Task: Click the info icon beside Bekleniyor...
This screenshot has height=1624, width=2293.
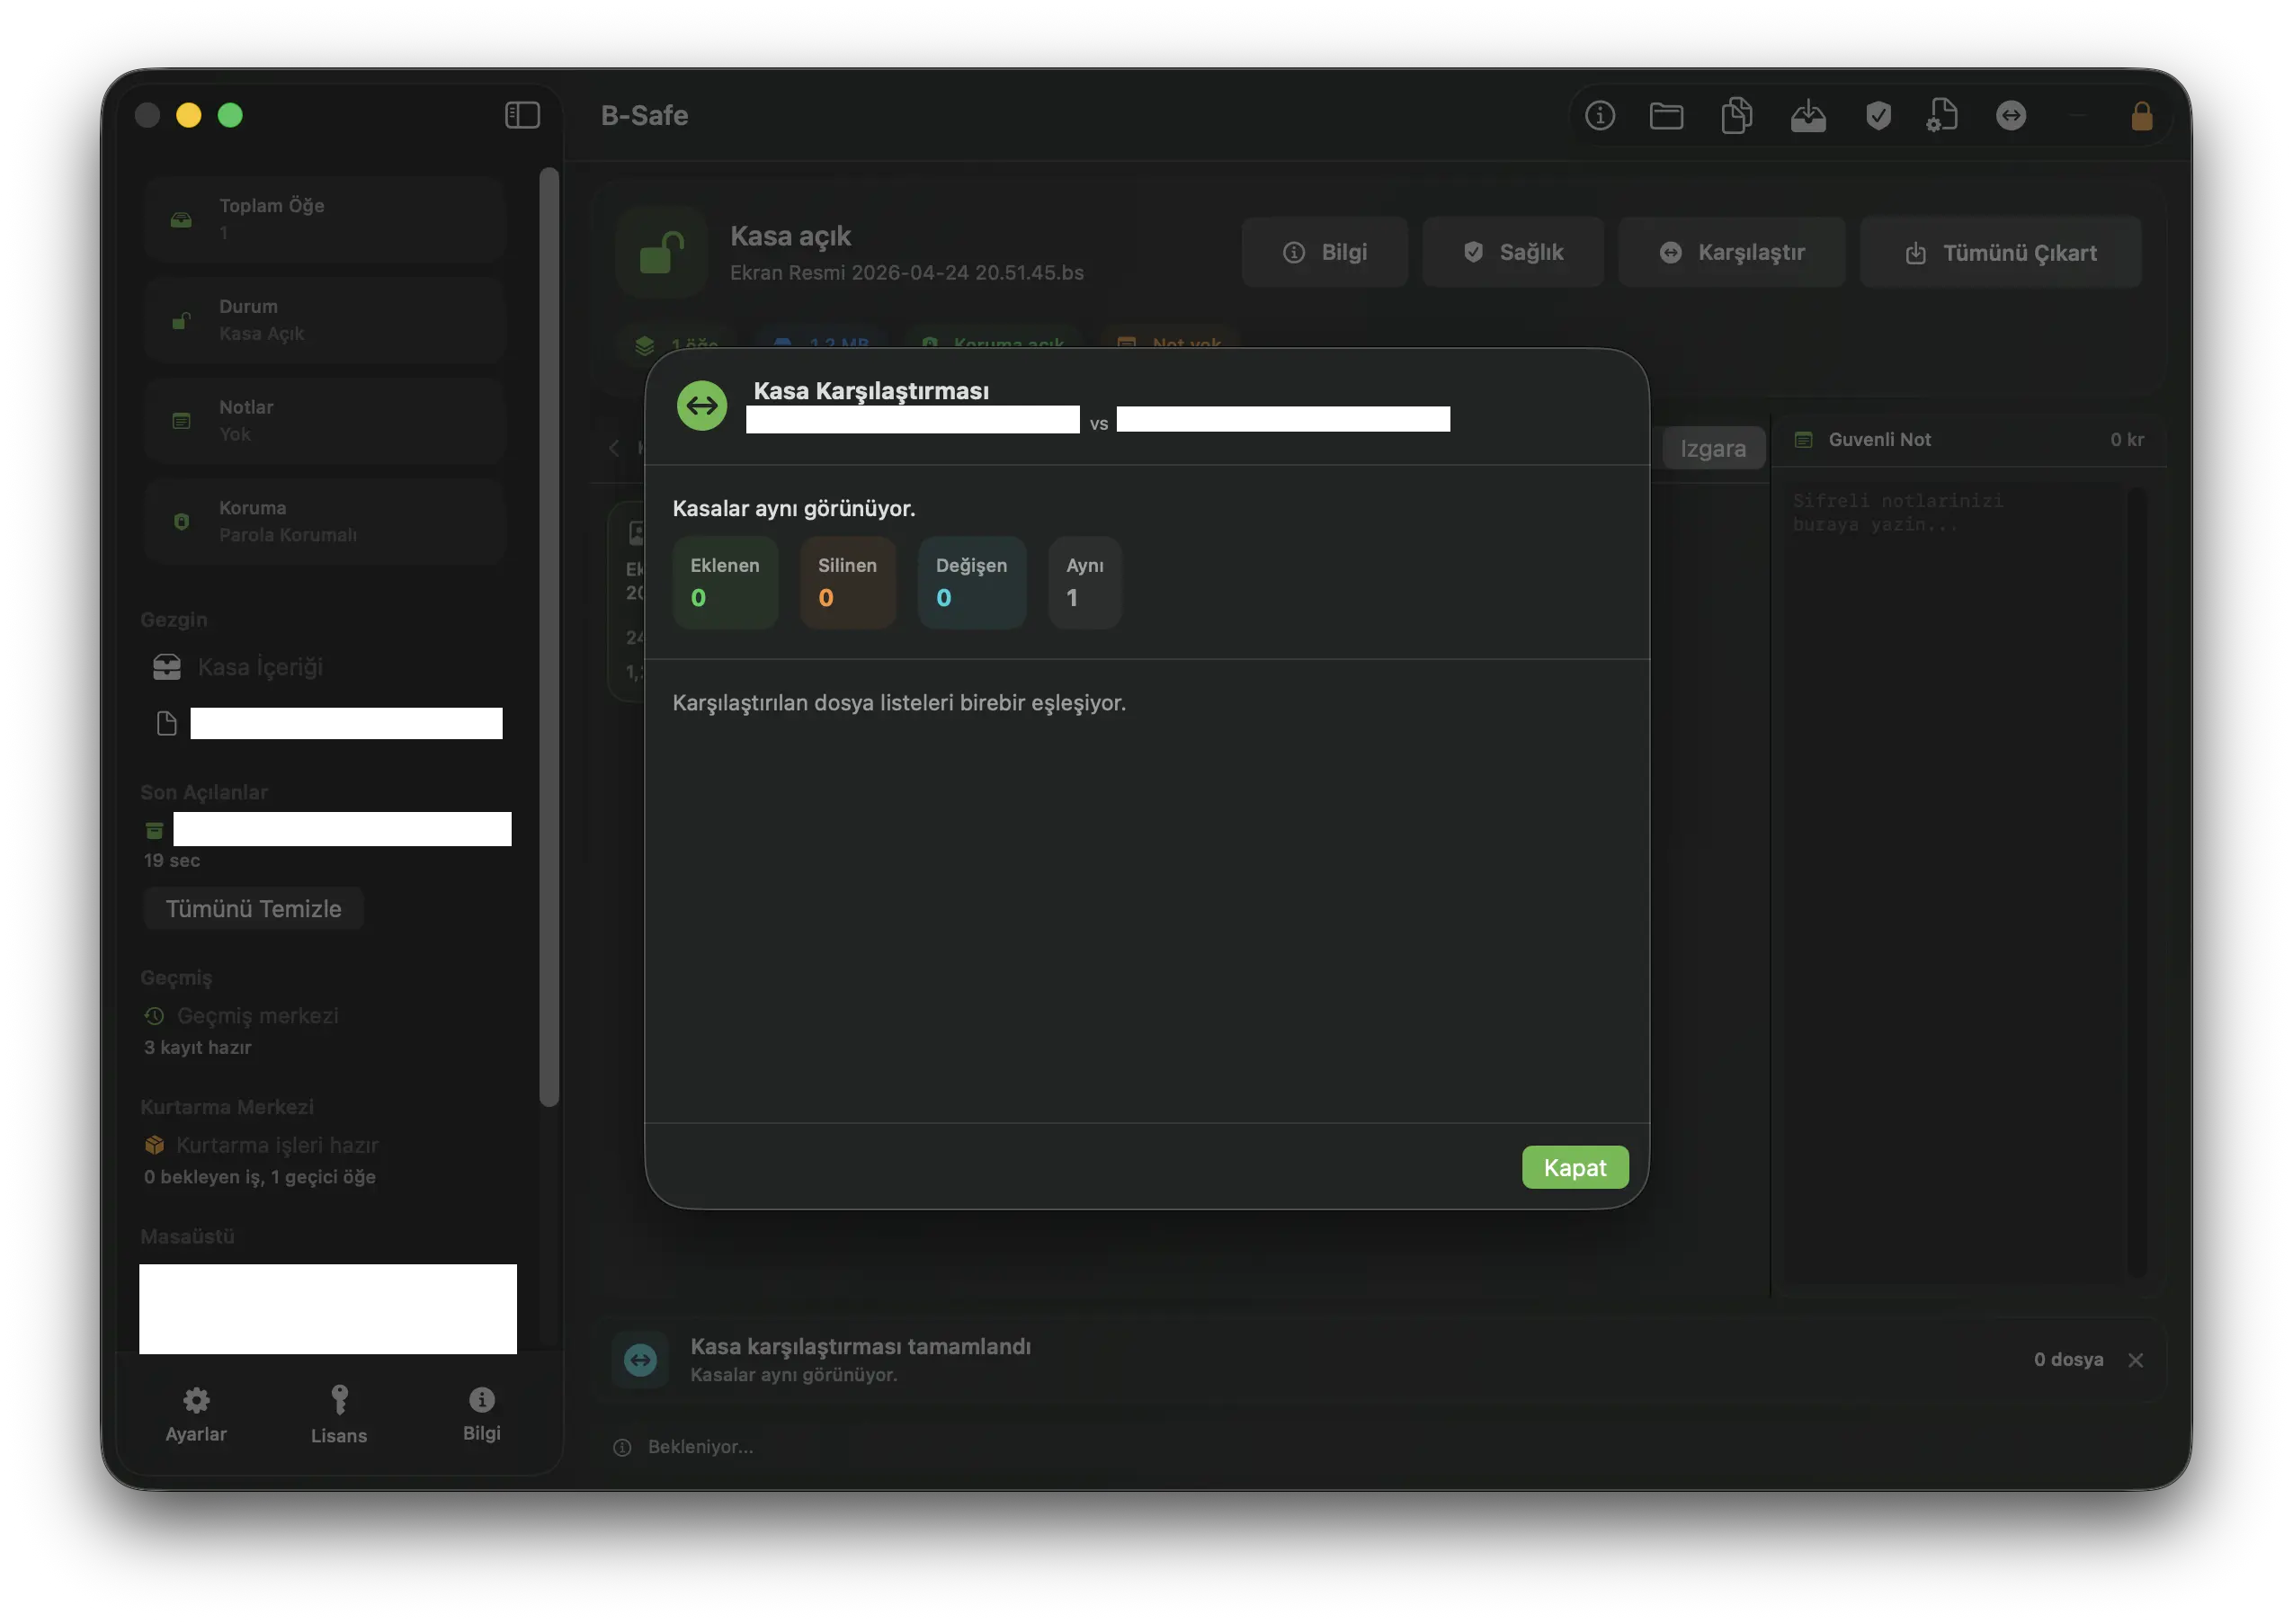Action: (622, 1448)
